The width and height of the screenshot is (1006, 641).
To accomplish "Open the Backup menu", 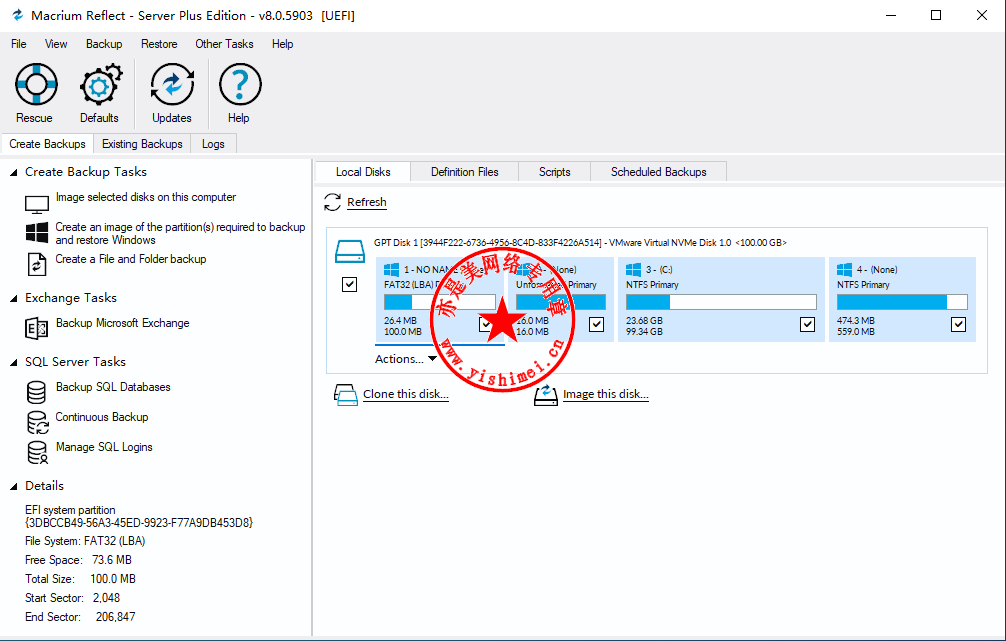I will pyautogui.click(x=104, y=44).
